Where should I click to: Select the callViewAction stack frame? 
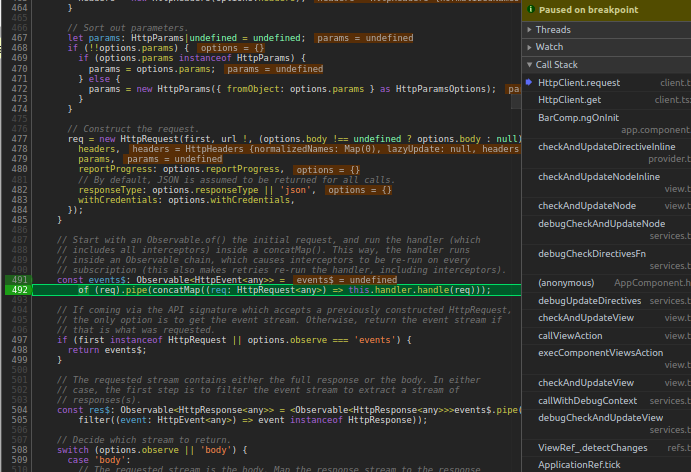click(x=570, y=336)
